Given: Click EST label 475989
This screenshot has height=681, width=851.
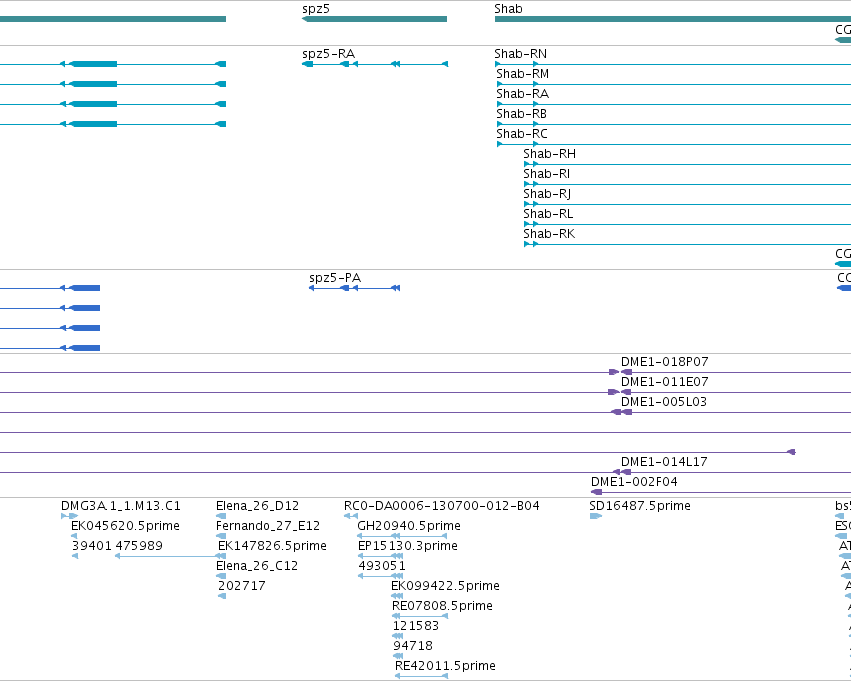Looking at the screenshot, I should pyautogui.click(x=139, y=546).
